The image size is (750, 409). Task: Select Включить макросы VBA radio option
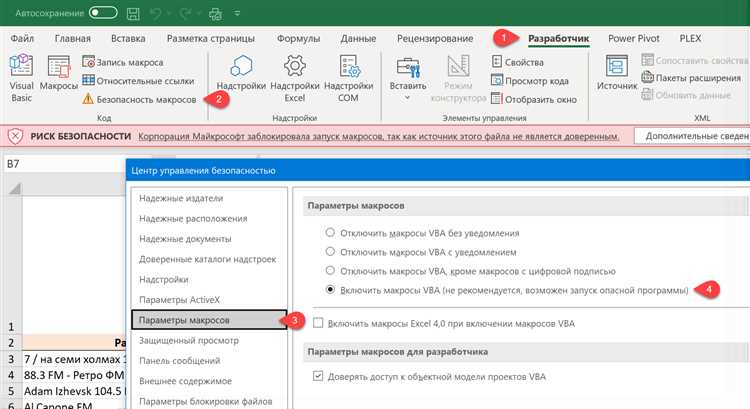tap(330, 290)
